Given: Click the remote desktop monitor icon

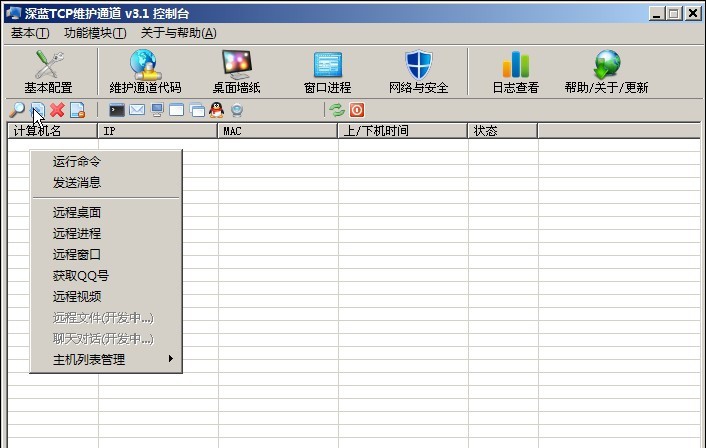Looking at the screenshot, I should tap(157, 110).
